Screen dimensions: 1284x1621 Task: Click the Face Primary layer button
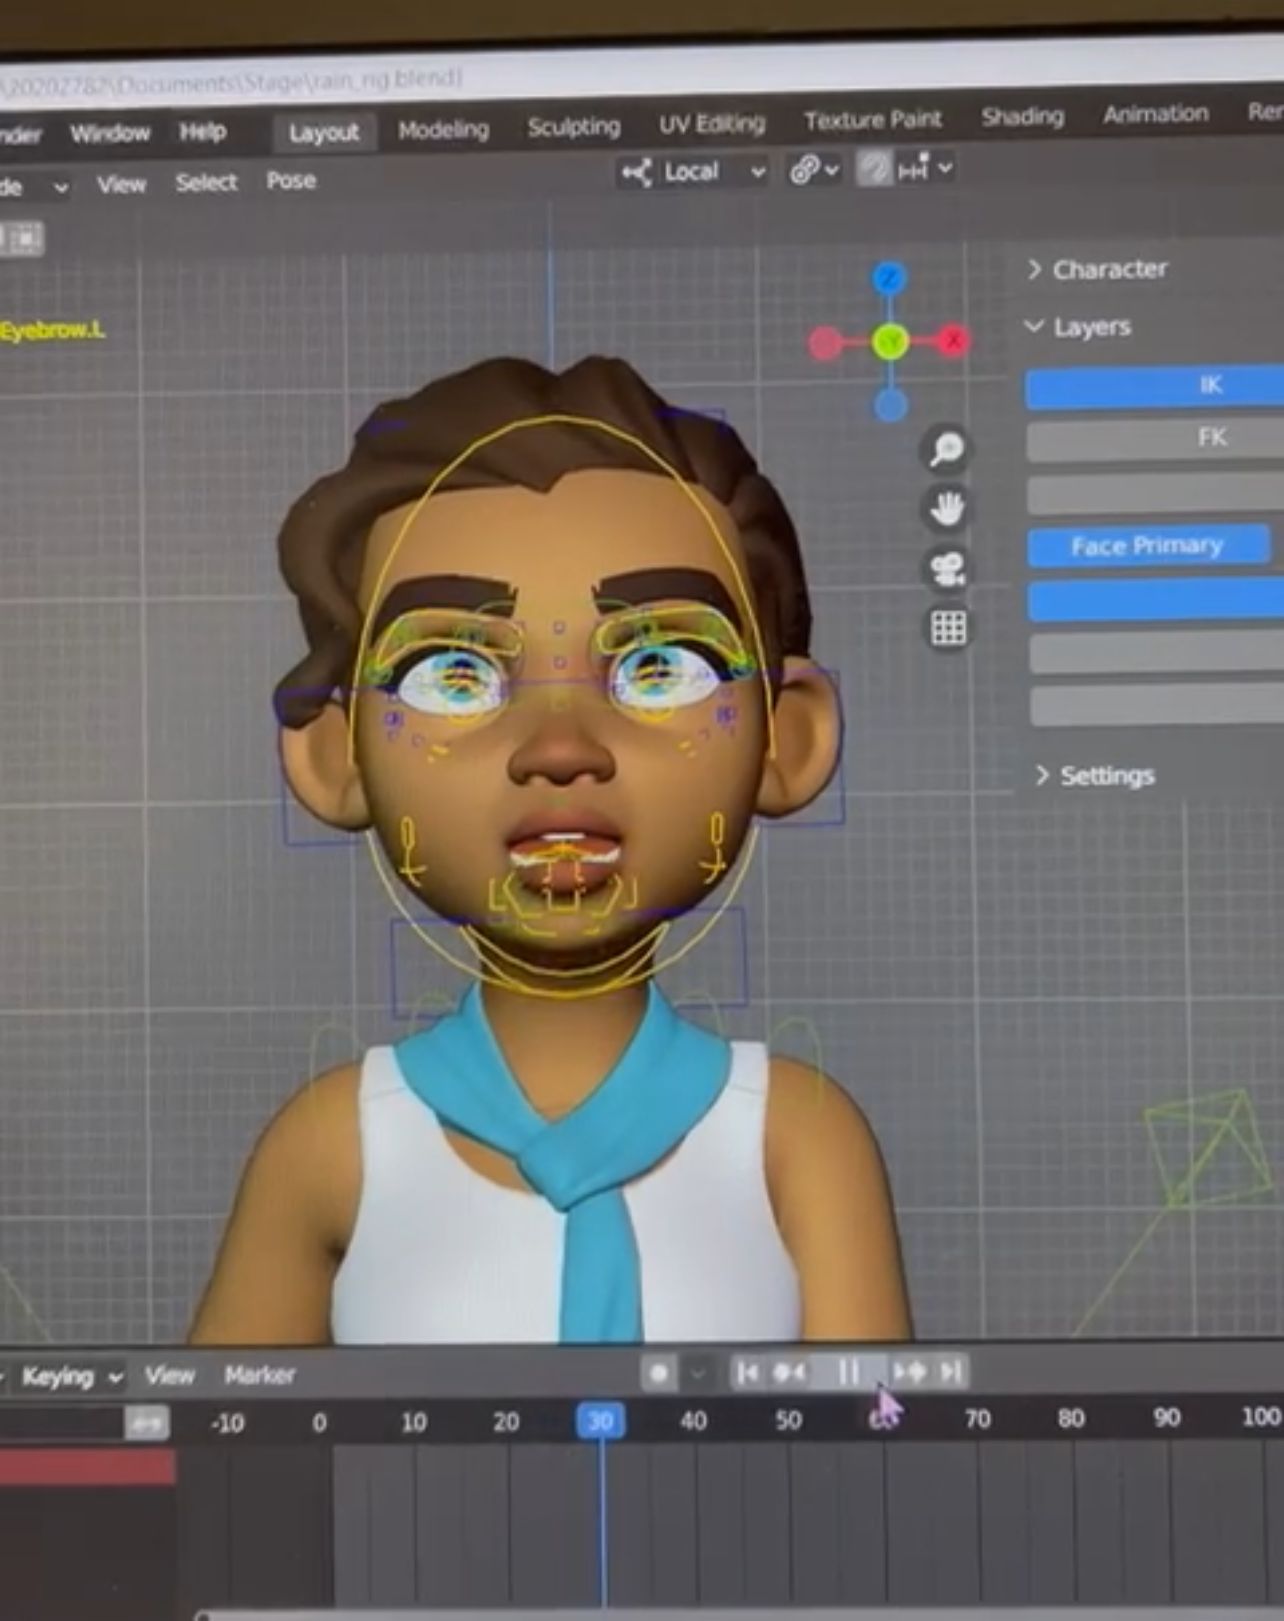point(1147,546)
